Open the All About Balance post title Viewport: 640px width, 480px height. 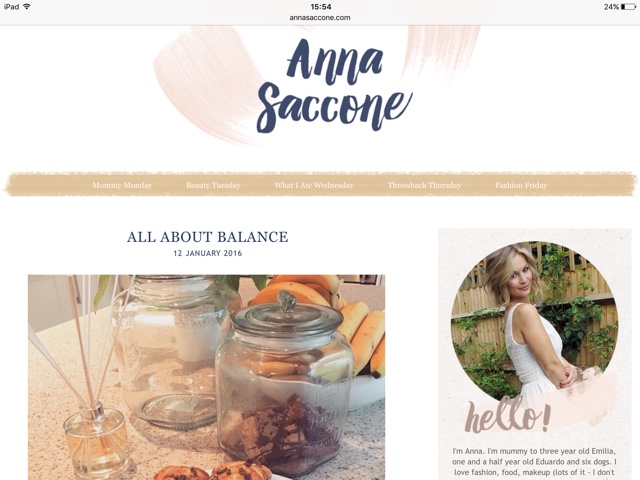[207, 237]
